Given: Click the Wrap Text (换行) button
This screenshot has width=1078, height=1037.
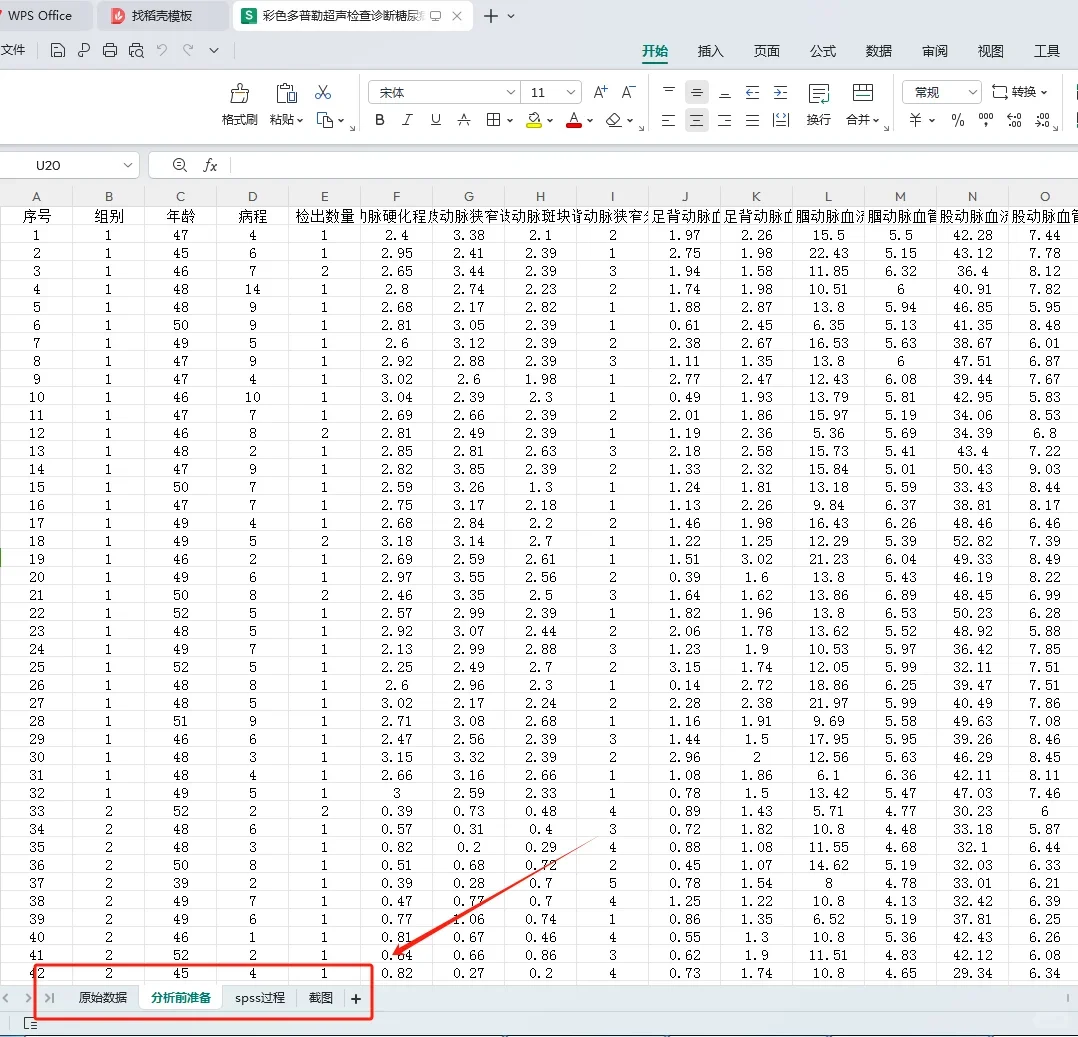Looking at the screenshot, I should click(x=818, y=105).
